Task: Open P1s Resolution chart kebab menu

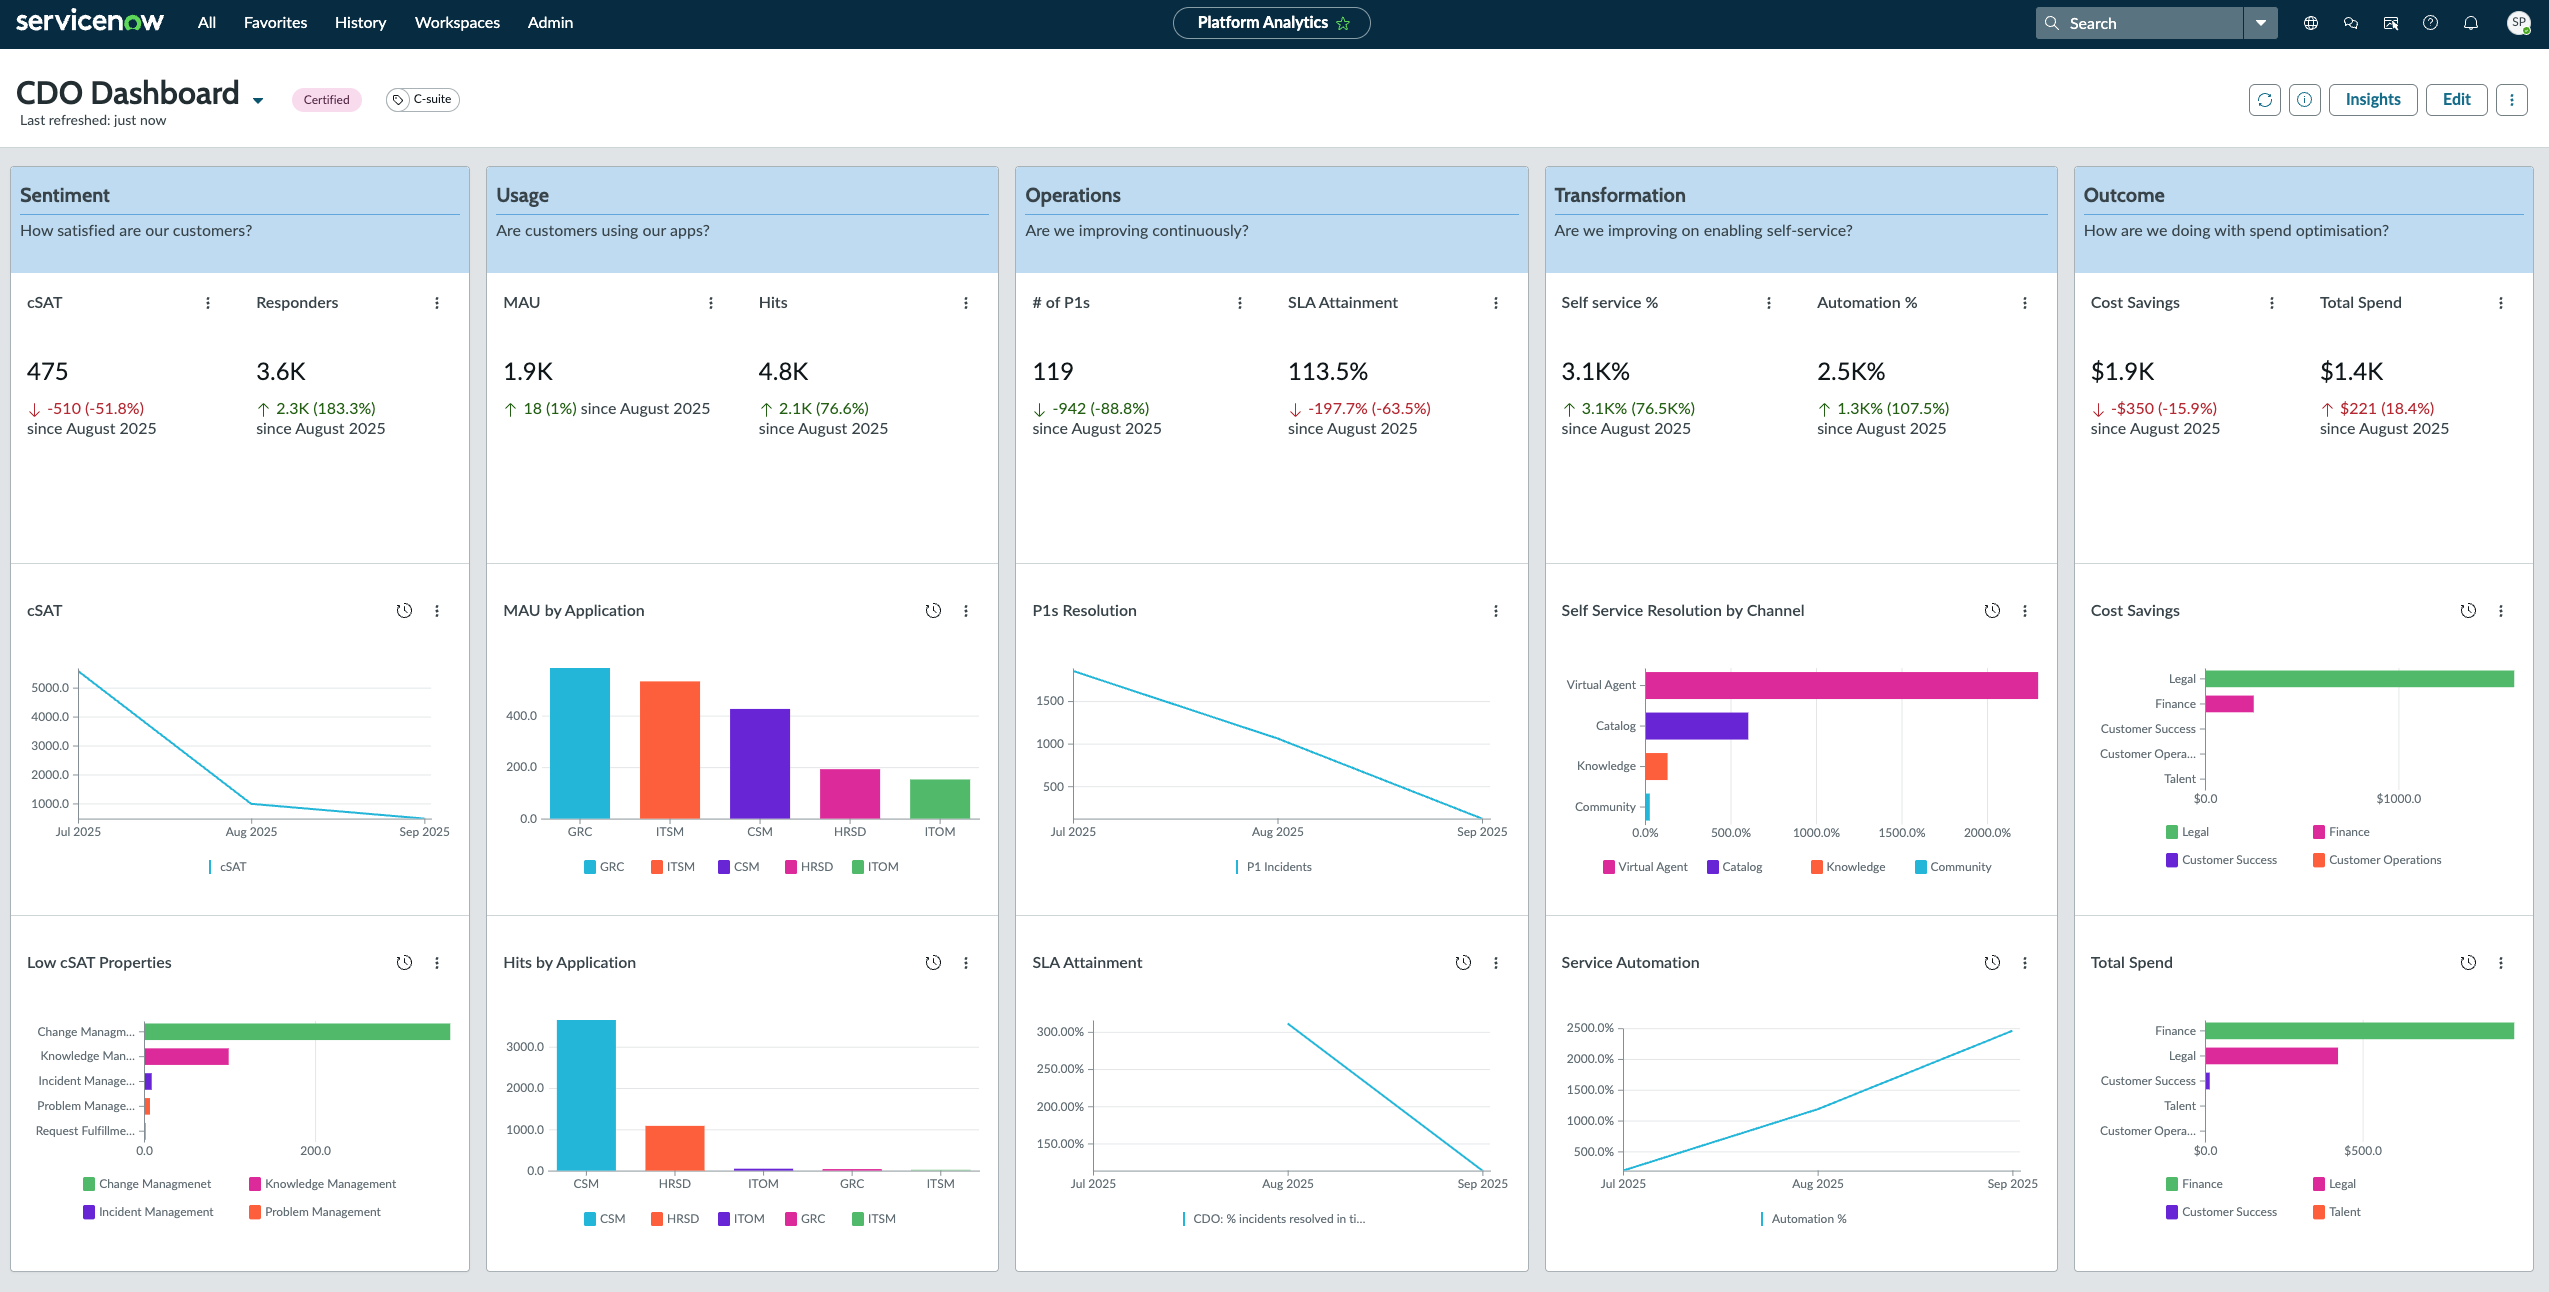Action: tap(1496, 611)
